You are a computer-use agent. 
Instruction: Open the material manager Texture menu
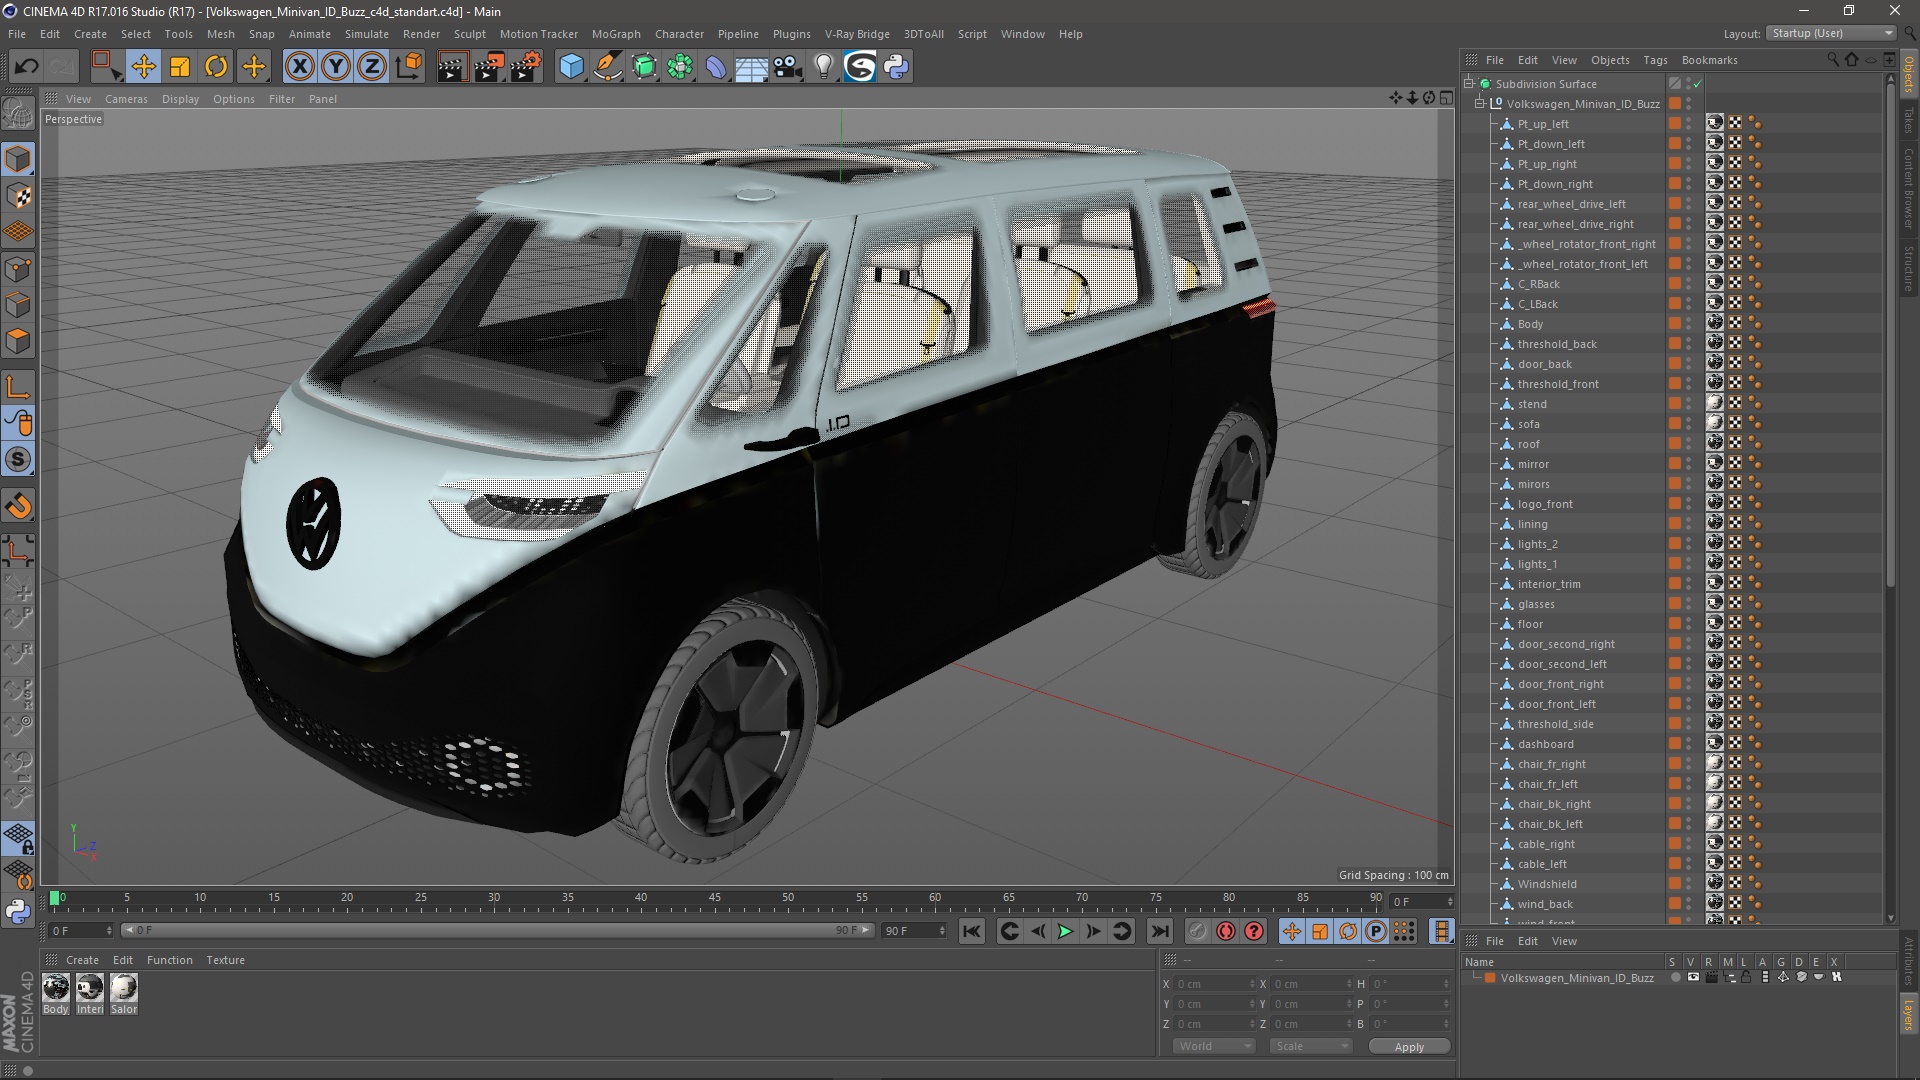point(225,960)
